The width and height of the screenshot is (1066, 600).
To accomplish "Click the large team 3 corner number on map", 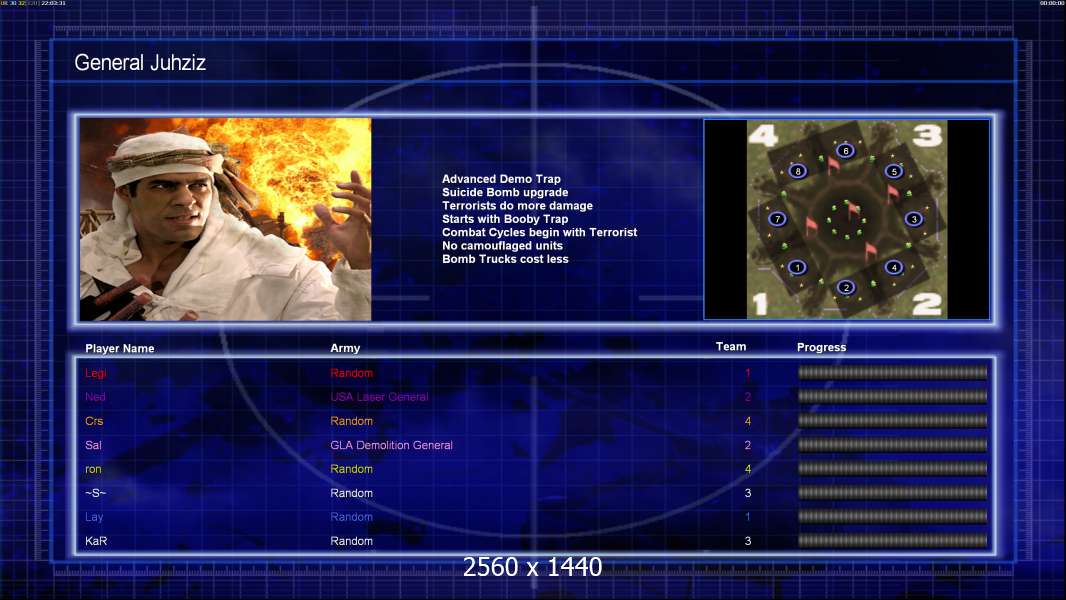I will pos(927,135).
